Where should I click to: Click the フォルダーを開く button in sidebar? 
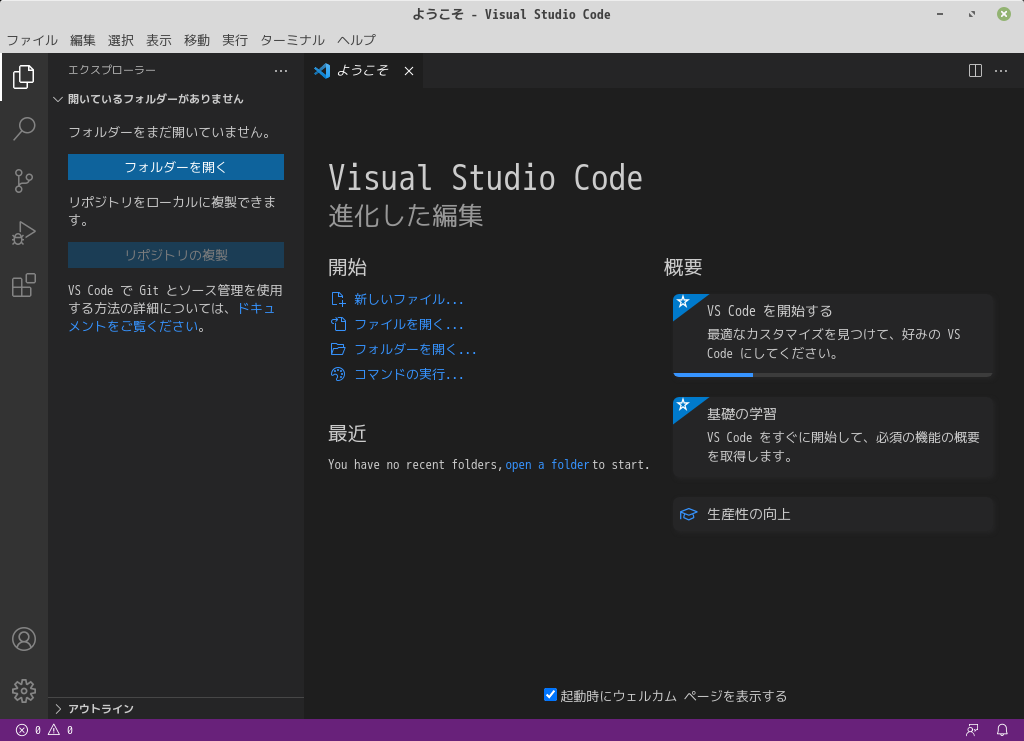(x=176, y=167)
